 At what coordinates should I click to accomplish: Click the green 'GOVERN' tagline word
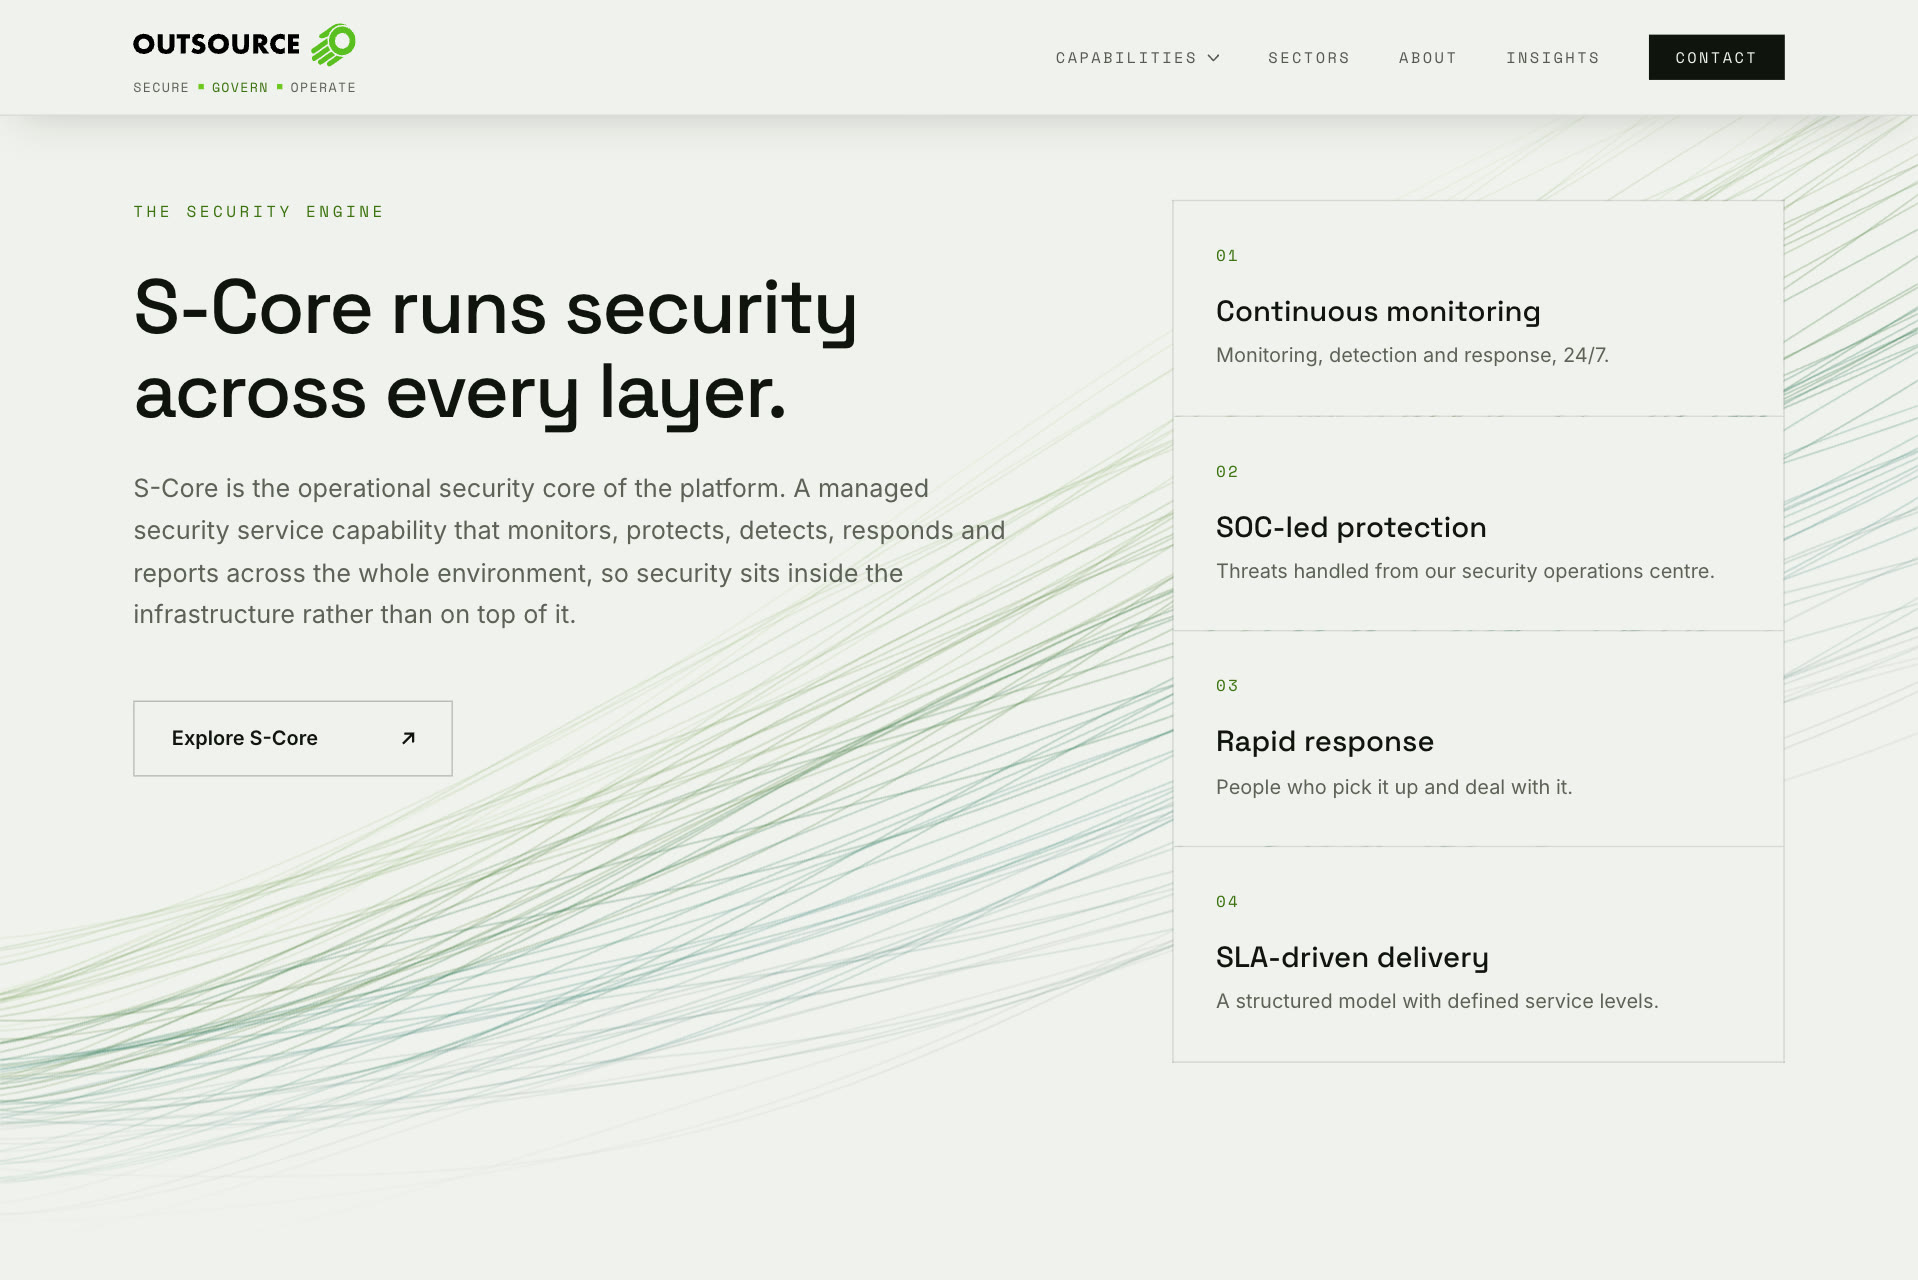pos(240,88)
